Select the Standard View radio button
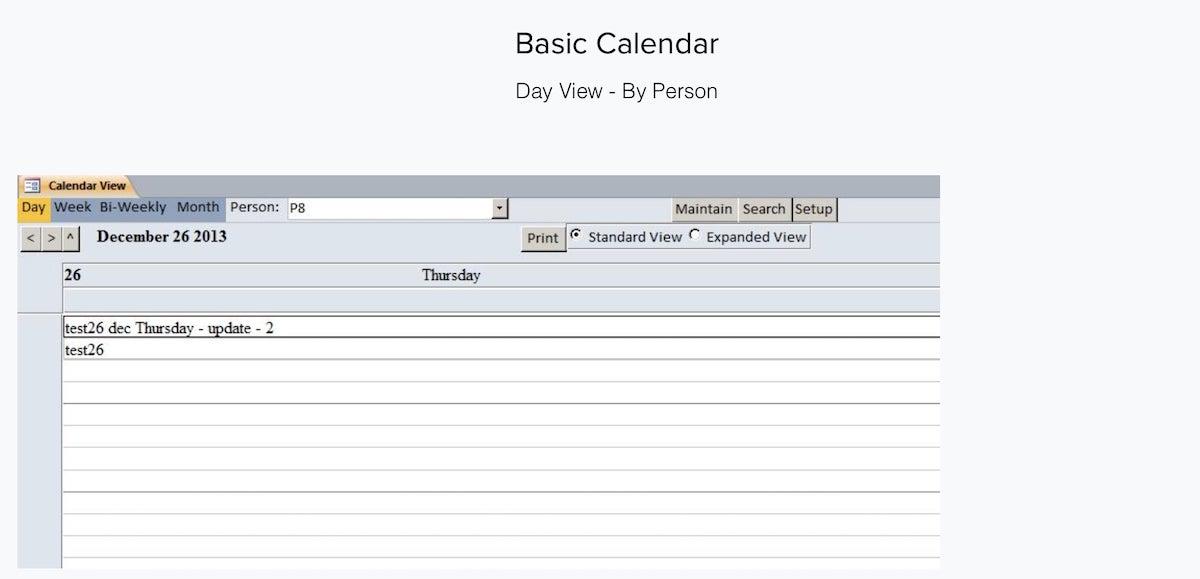Screen dimensions: 1200x579 click(x=576, y=236)
